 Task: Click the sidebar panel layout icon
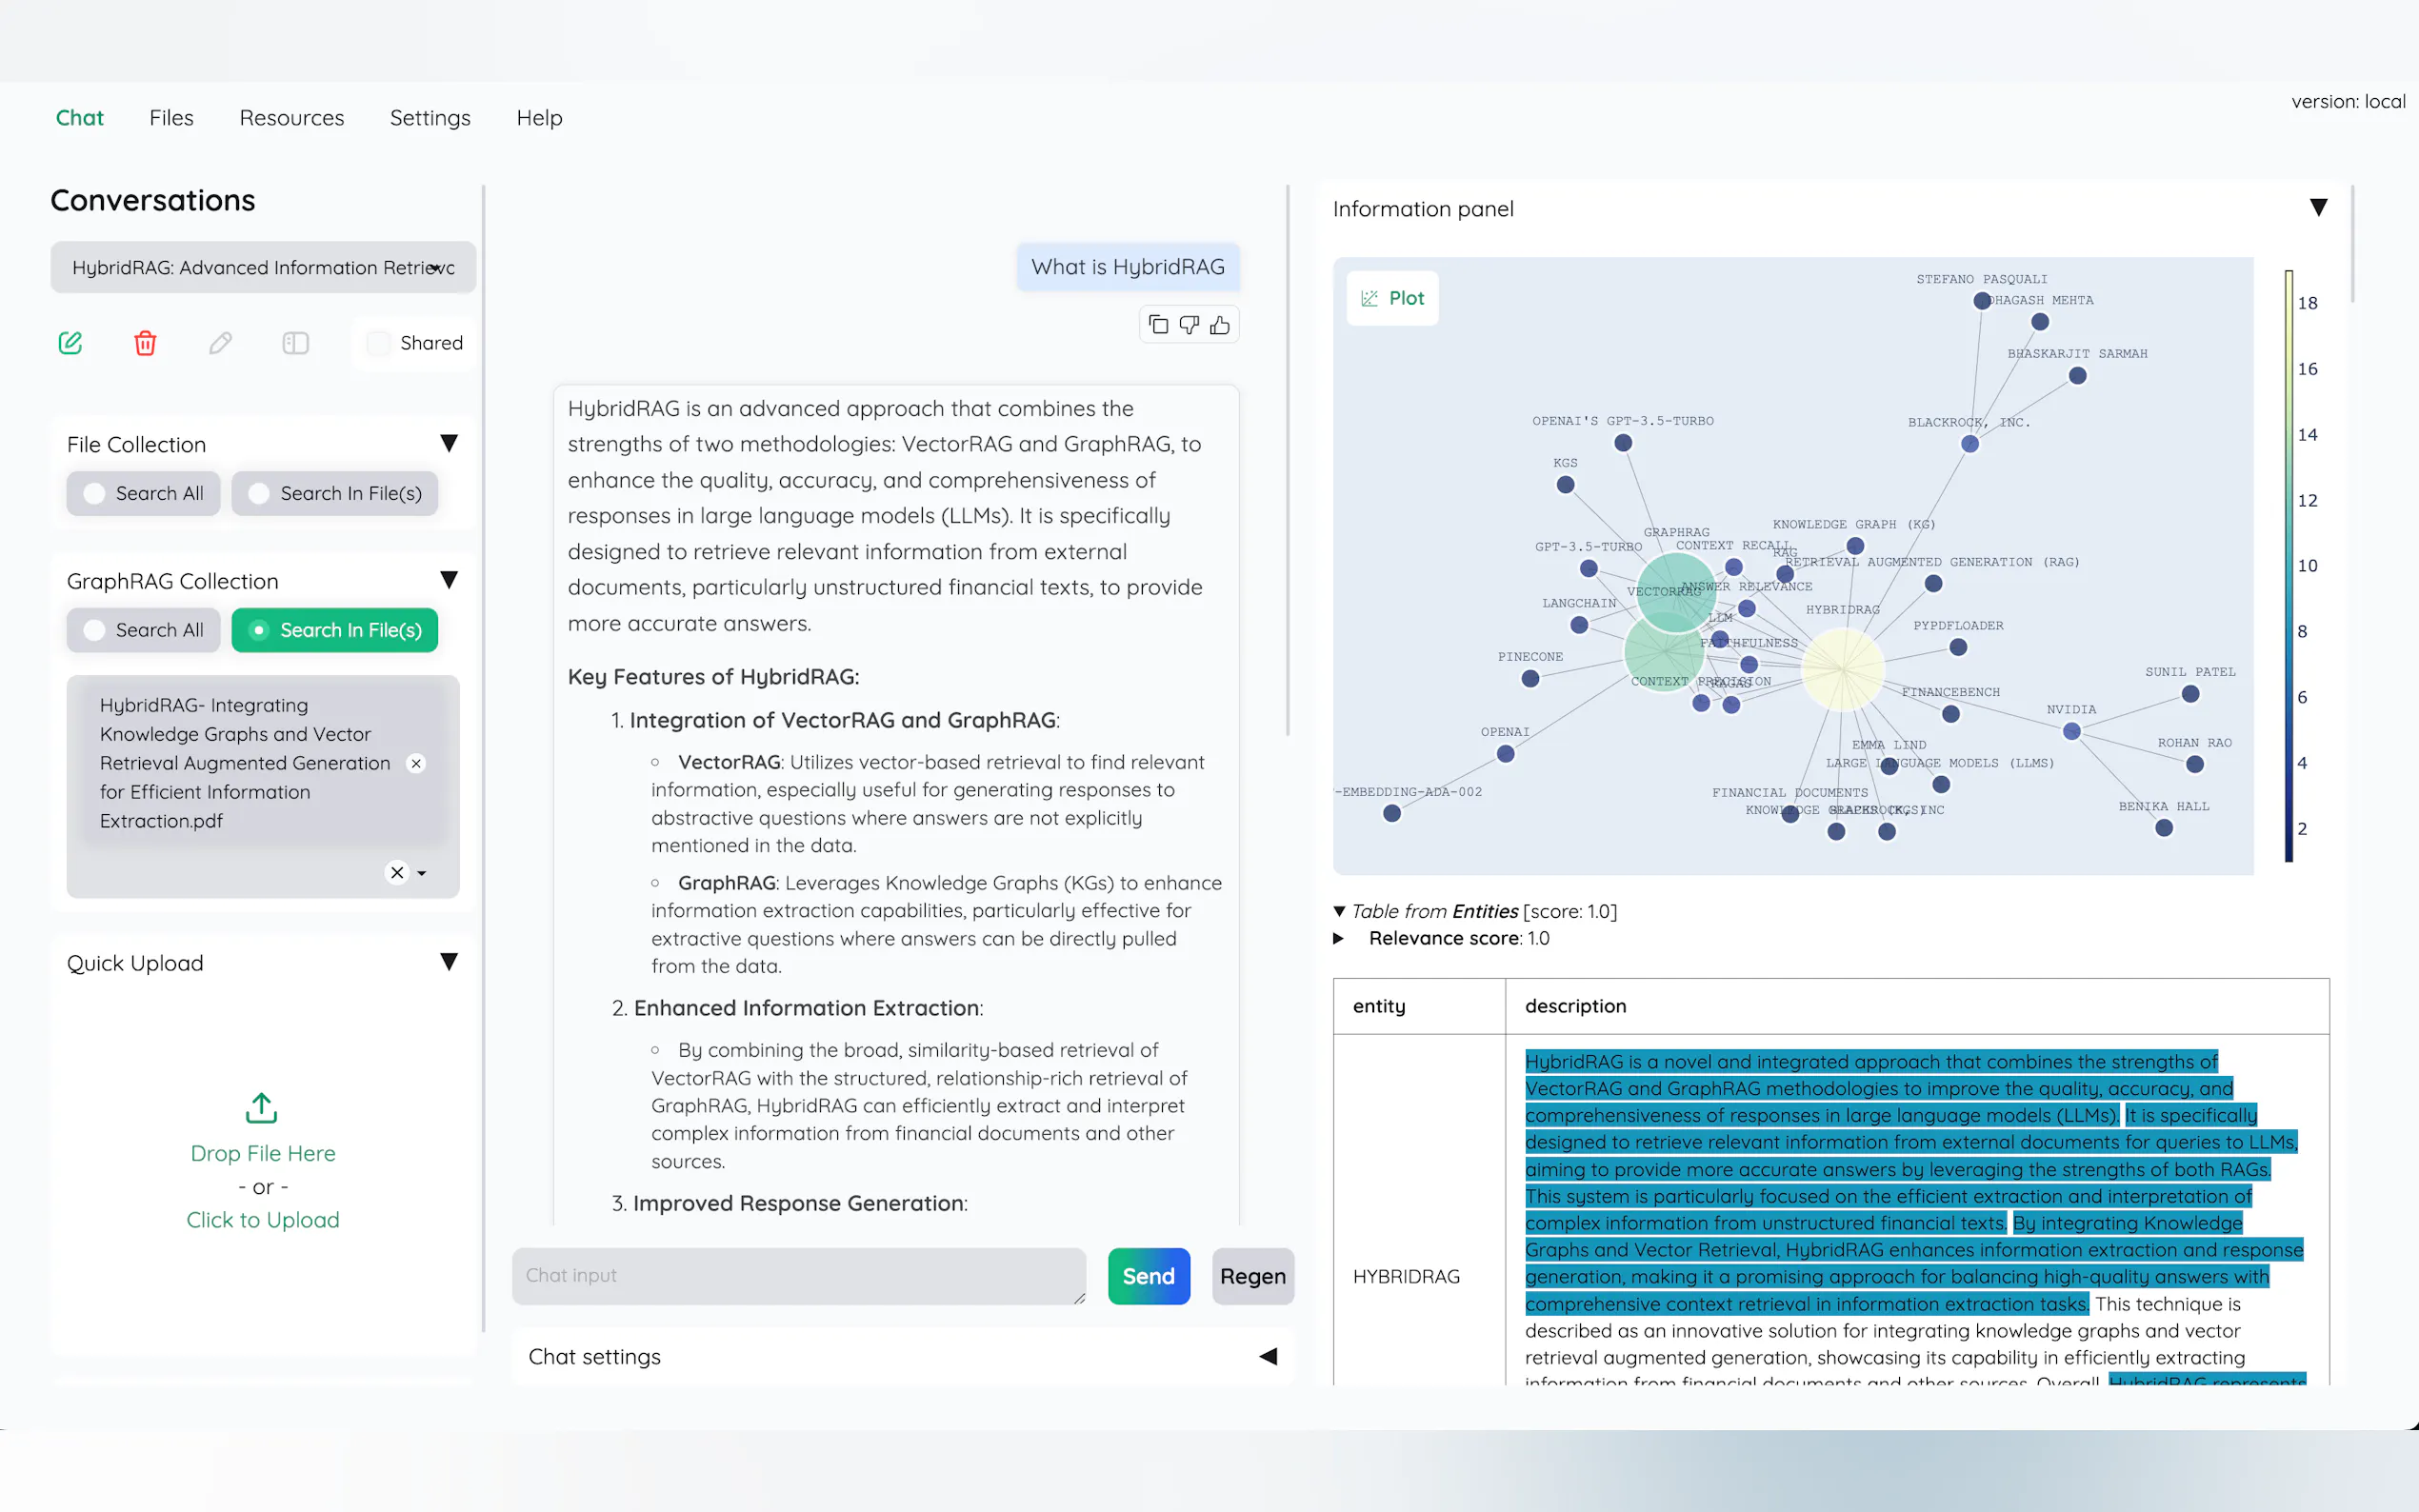point(295,343)
